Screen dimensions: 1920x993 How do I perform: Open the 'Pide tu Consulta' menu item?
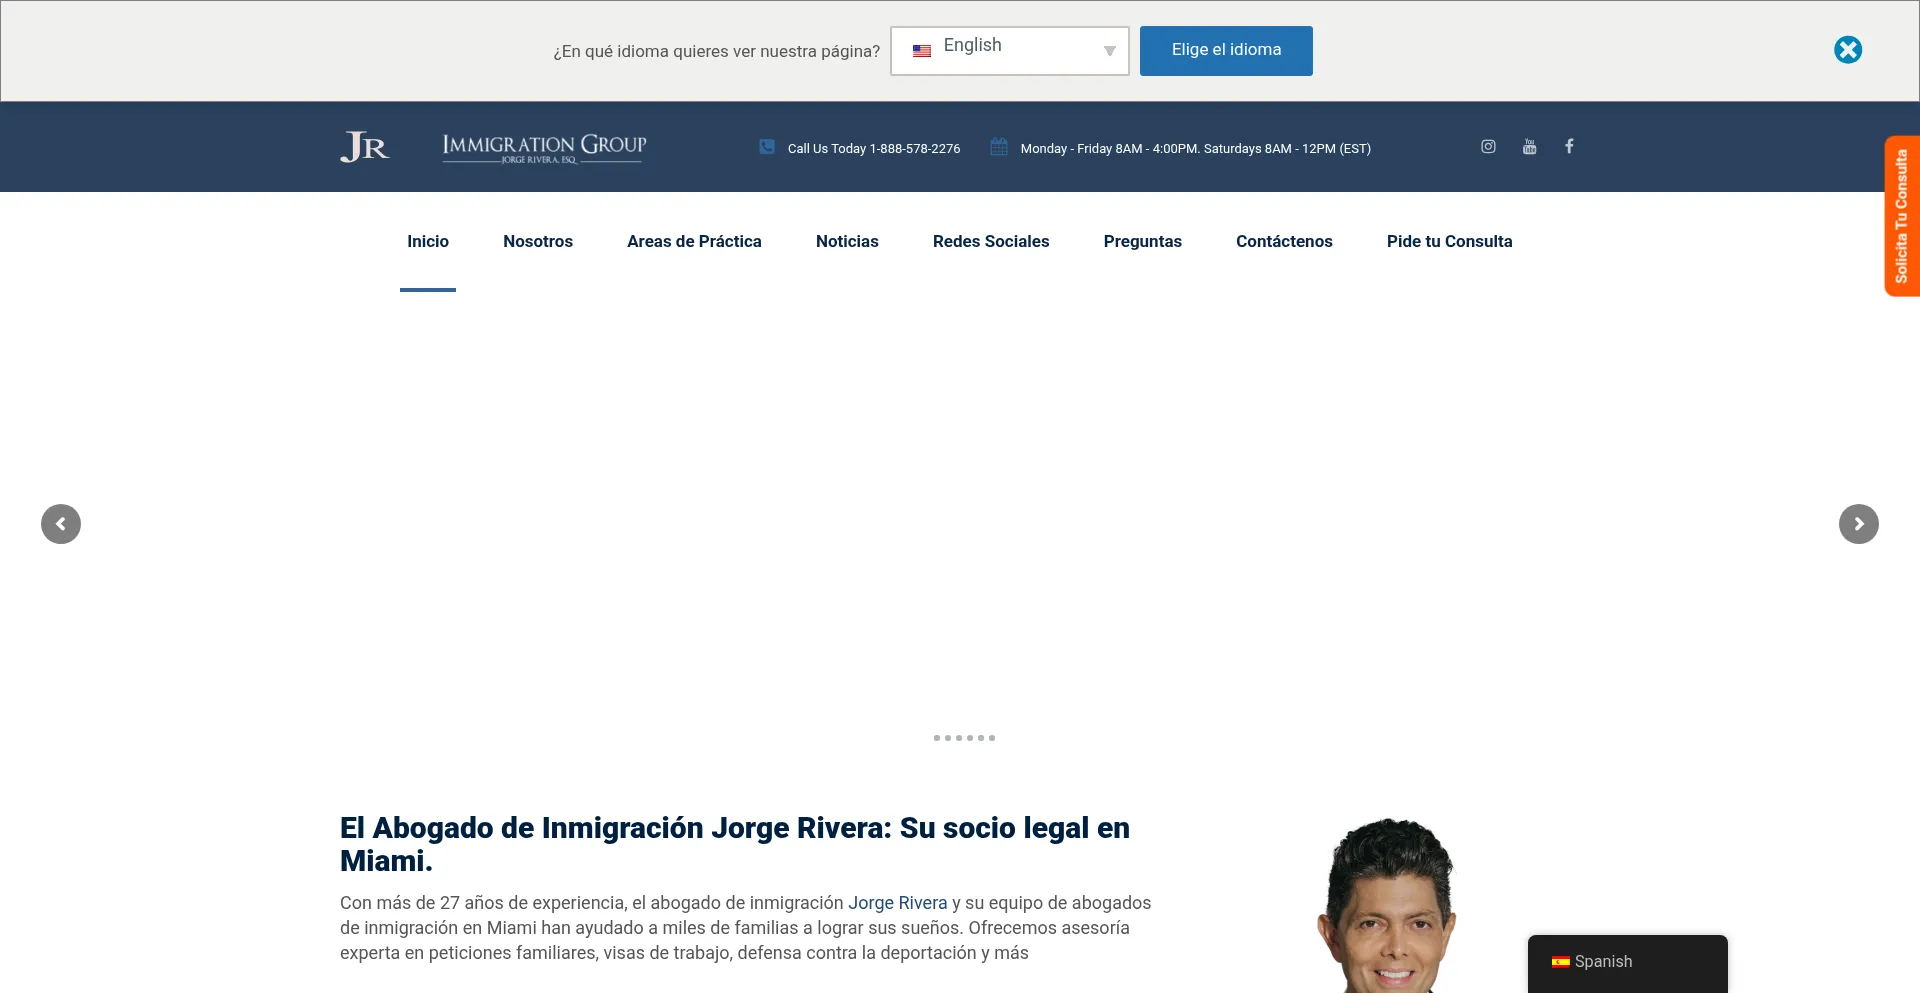coord(1449,241)
